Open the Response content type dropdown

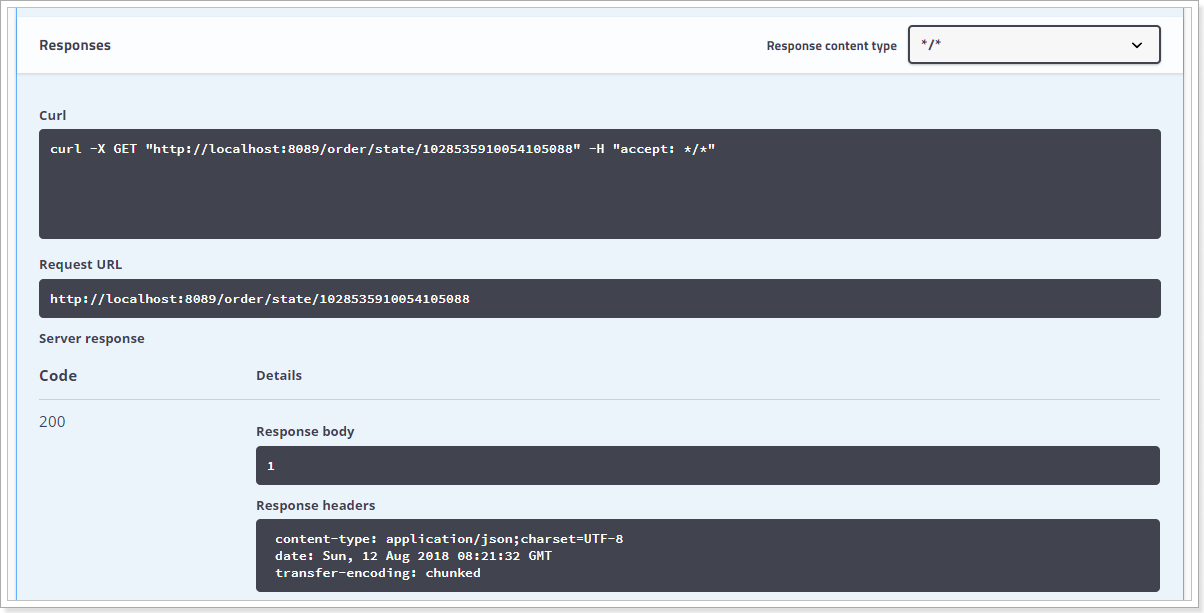1034,45
